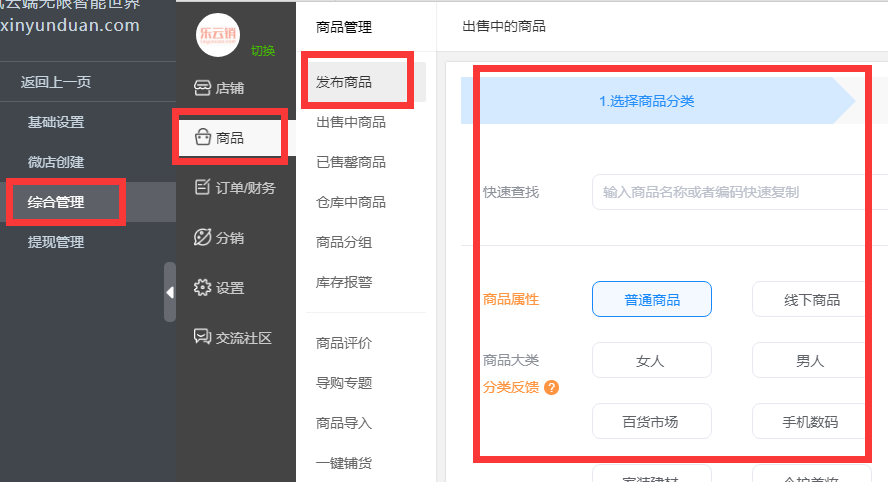This screenshot has height=482, width=888.
Task: Collapse the sidebar with the arrow handle
Action: [x=169, y=292]
